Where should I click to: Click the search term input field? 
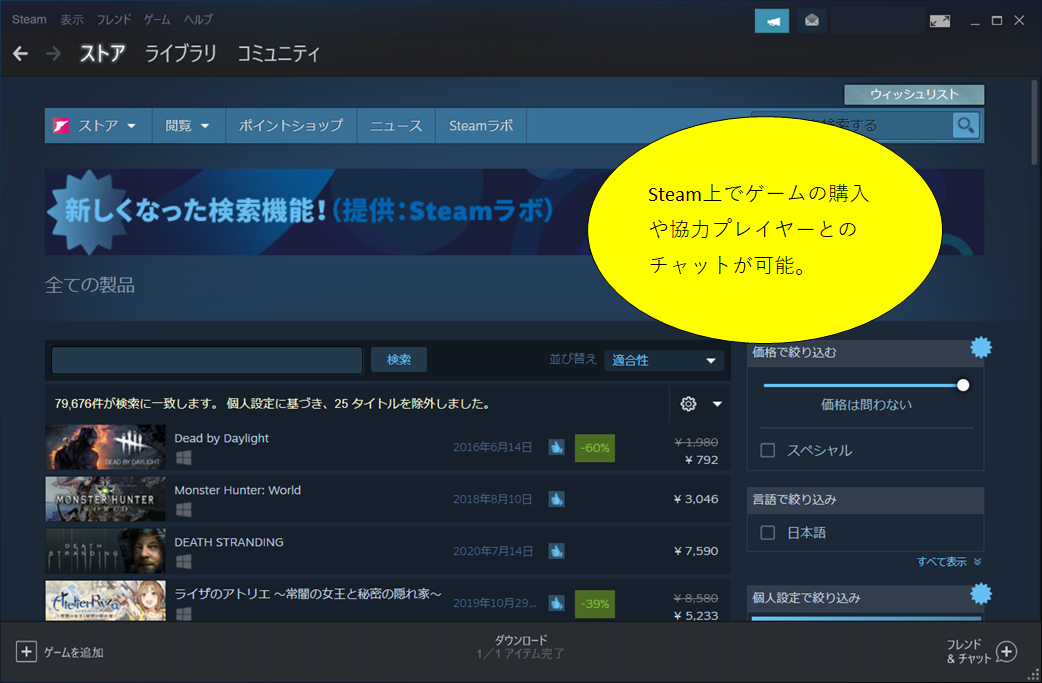[207, 360]
